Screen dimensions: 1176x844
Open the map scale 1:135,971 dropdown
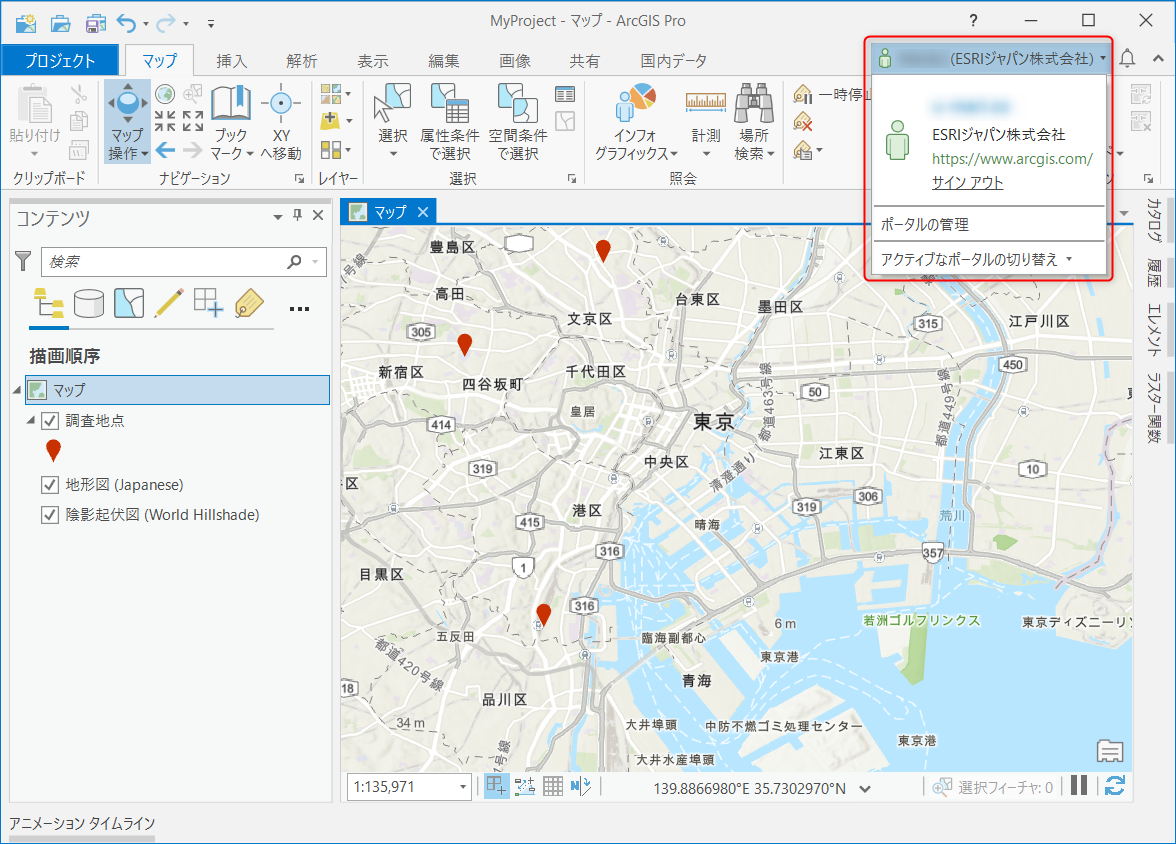tap(463, 787)
